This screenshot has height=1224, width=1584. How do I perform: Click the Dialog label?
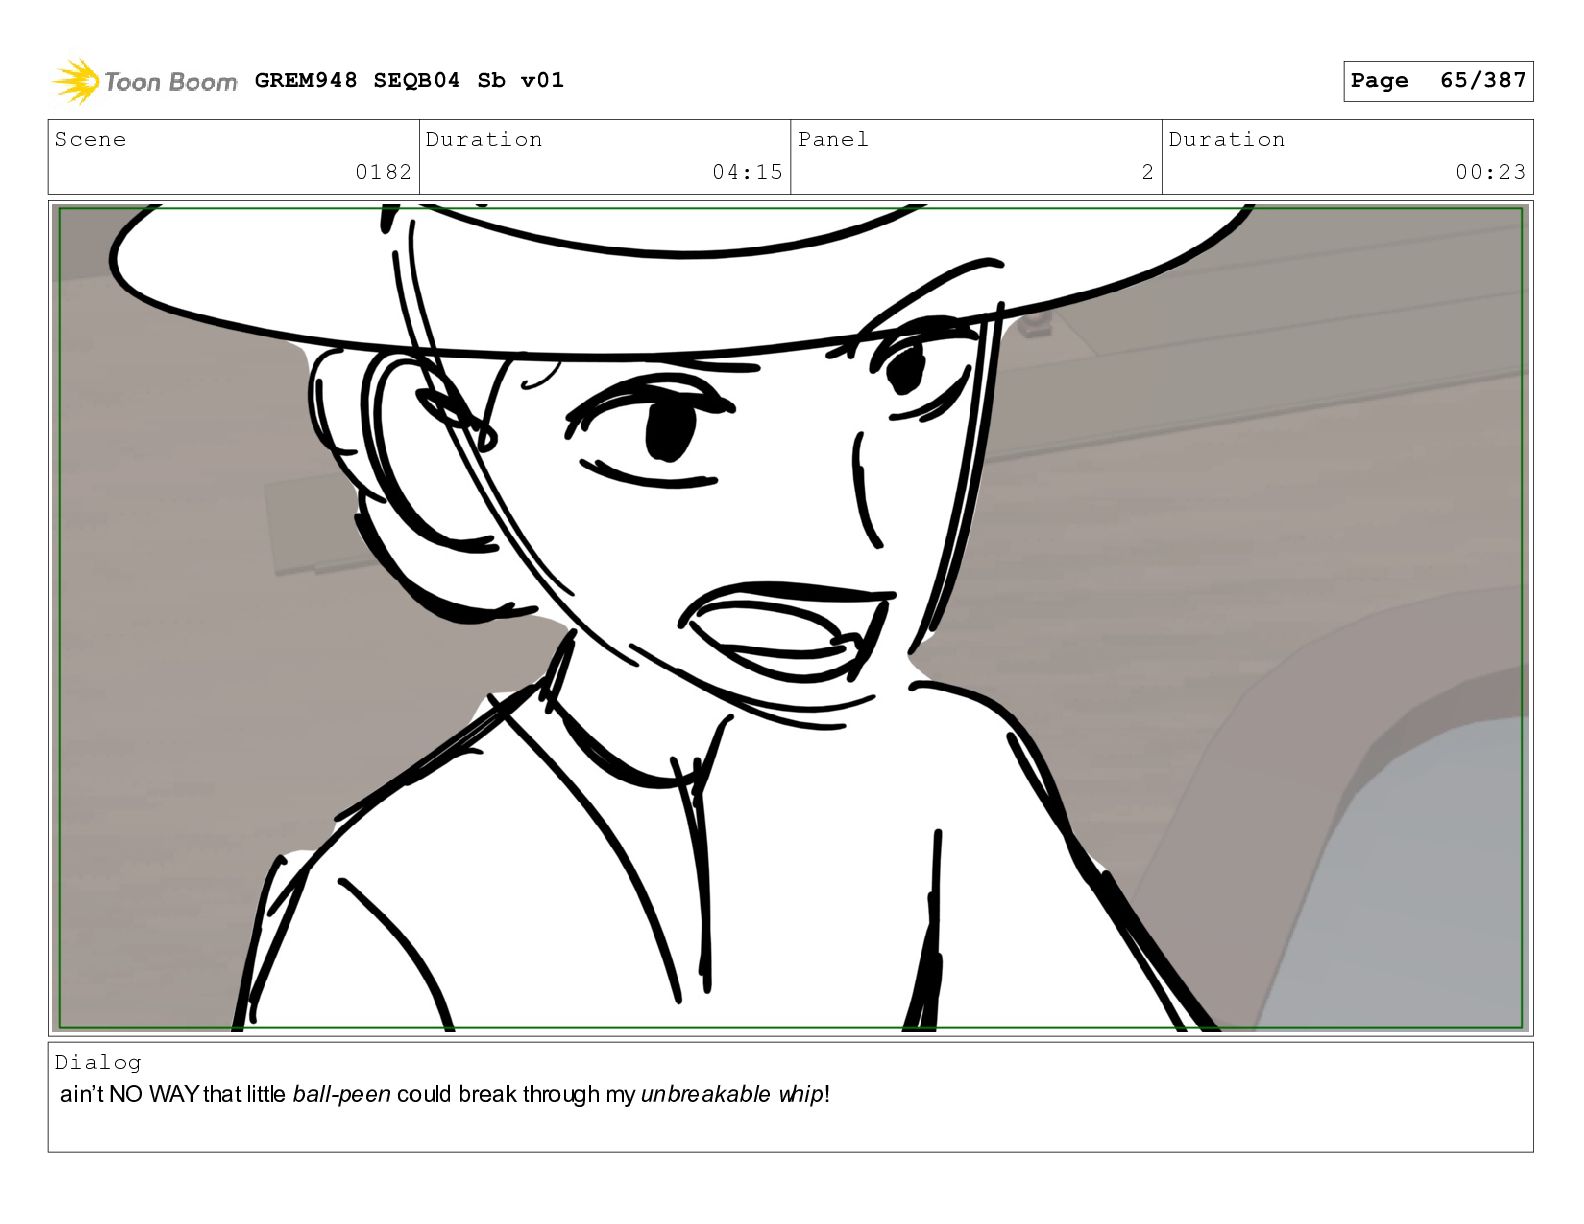coord(98,1062)
